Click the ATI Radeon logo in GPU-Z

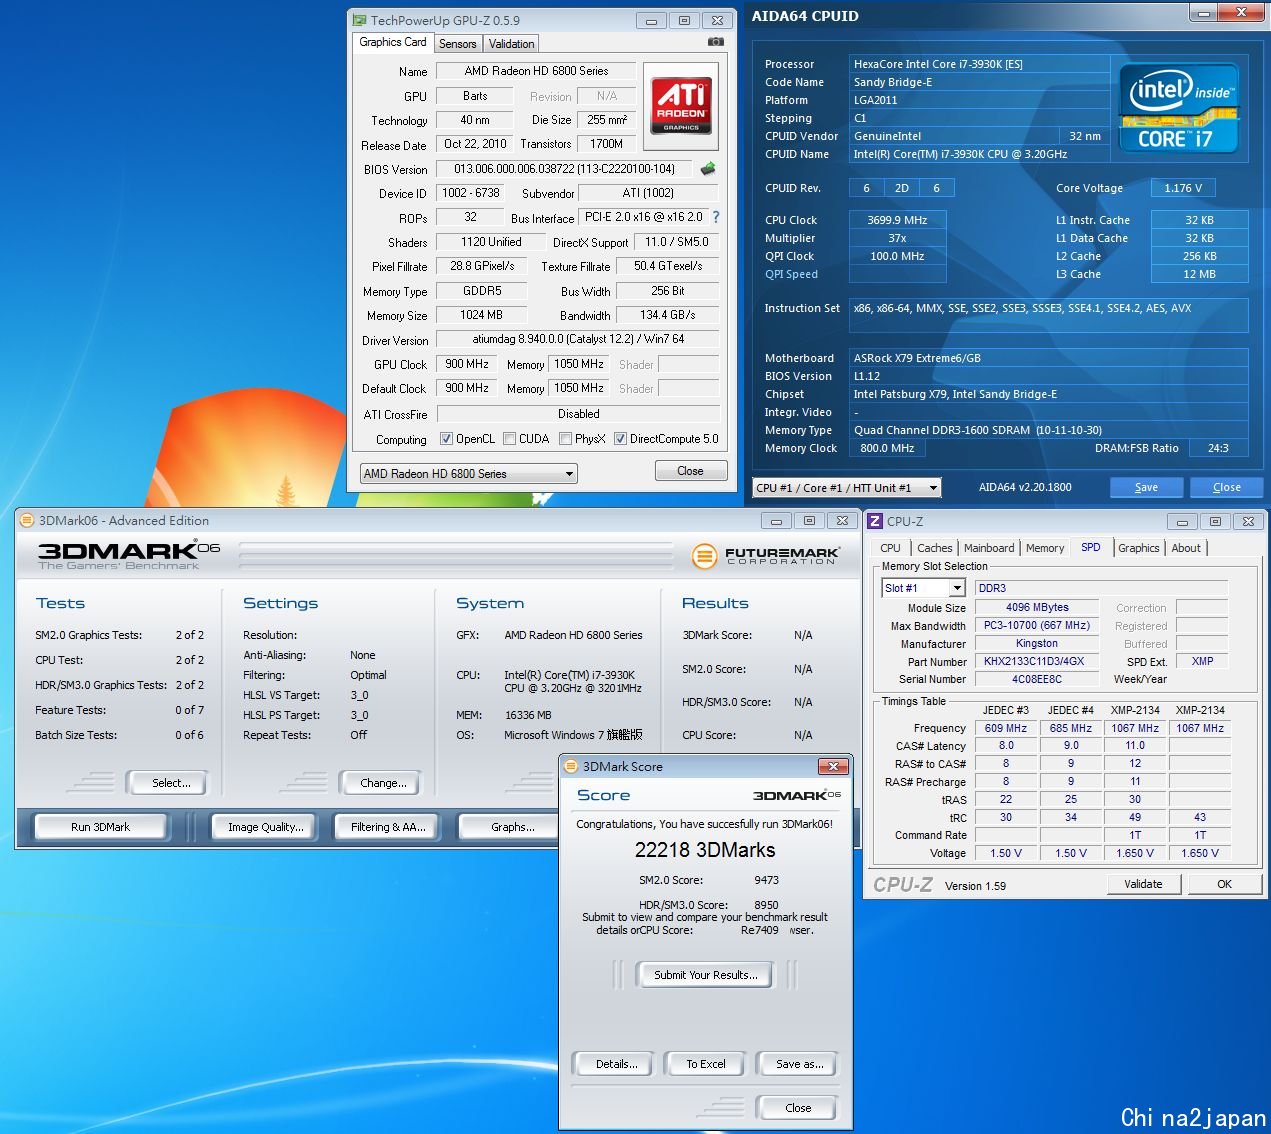coord(681,106)
